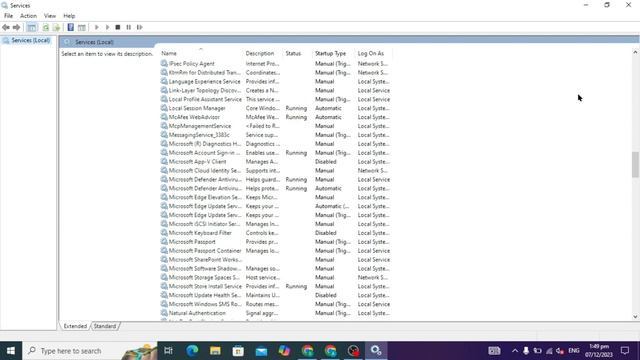Click the Restart Service toolbar icon
Viewport: 640px width, 360px height.
click(x=140, y=27)
